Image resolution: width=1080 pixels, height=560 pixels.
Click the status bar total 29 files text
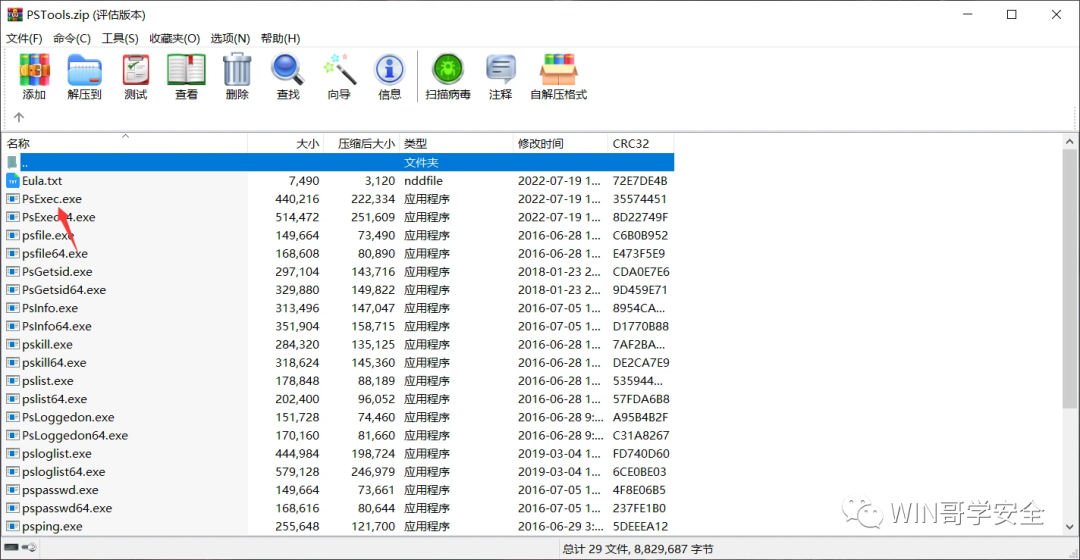638,549
